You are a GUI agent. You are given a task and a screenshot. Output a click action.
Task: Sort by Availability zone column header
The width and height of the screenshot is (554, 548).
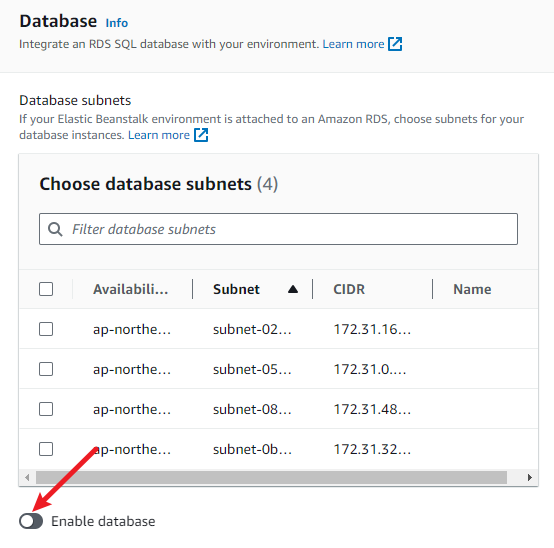[x=130, y=289]
